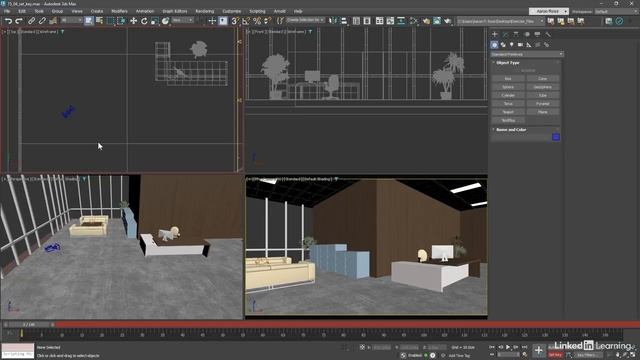The height and width of the screenshot is (360, 640).
Task: Enable the Percent Snap toggle
Action: 257,20
